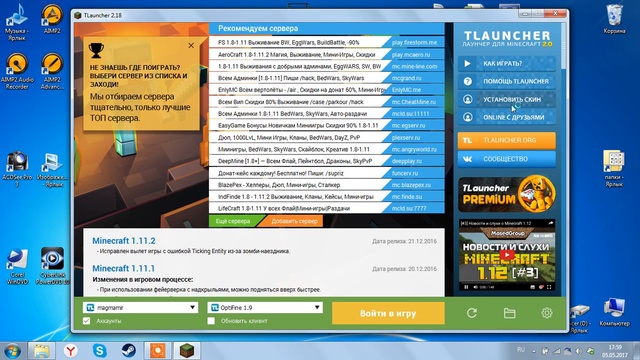The image size is (640, 360).
Task: Click the orange app icon in the taskbar
Action: (158, 351)
